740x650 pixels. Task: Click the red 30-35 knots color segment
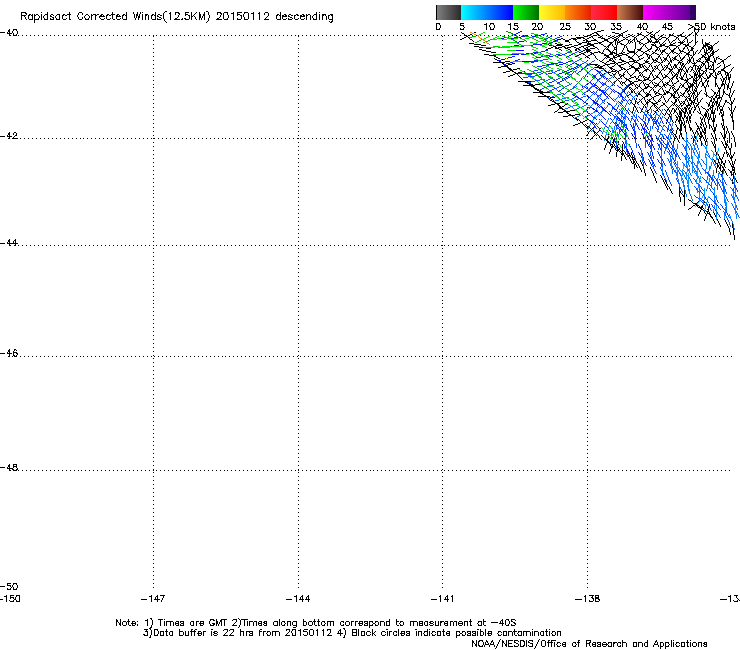coord(604,12)
